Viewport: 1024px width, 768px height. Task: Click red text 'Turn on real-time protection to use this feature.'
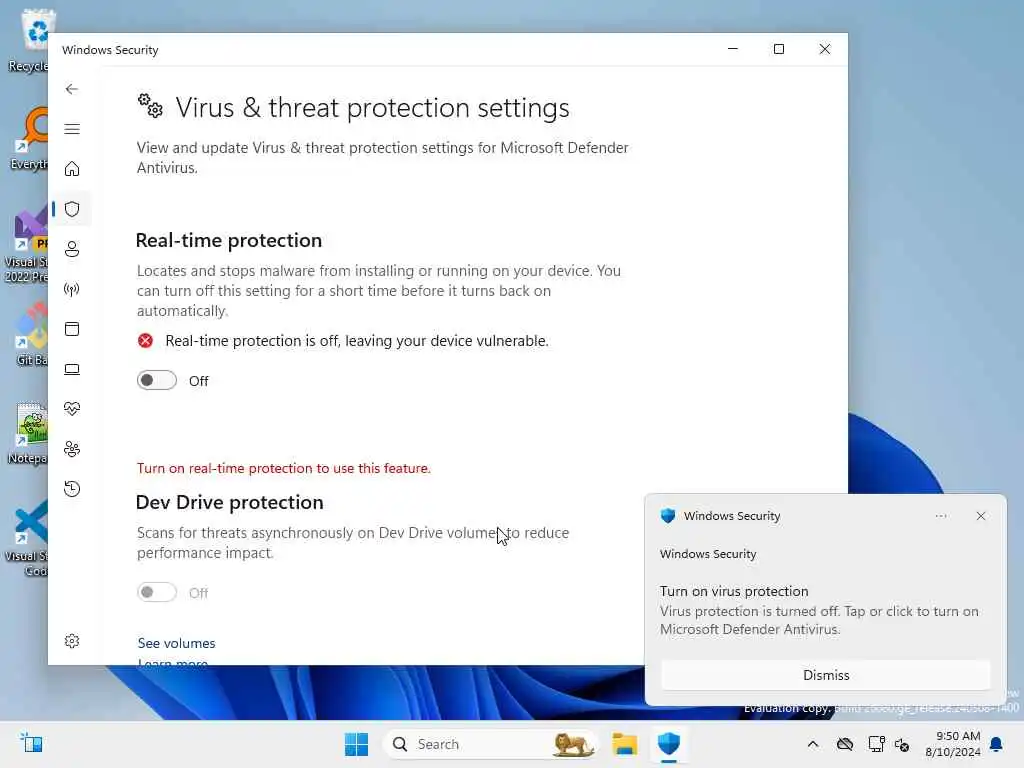(284, 468)
